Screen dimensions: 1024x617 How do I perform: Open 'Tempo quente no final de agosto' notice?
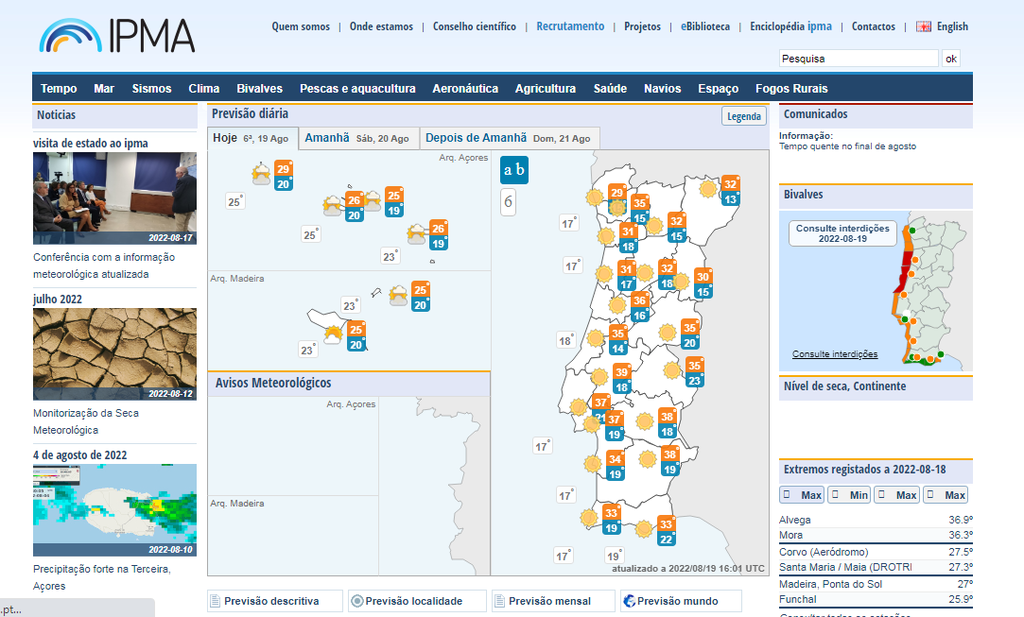[847, 146]
